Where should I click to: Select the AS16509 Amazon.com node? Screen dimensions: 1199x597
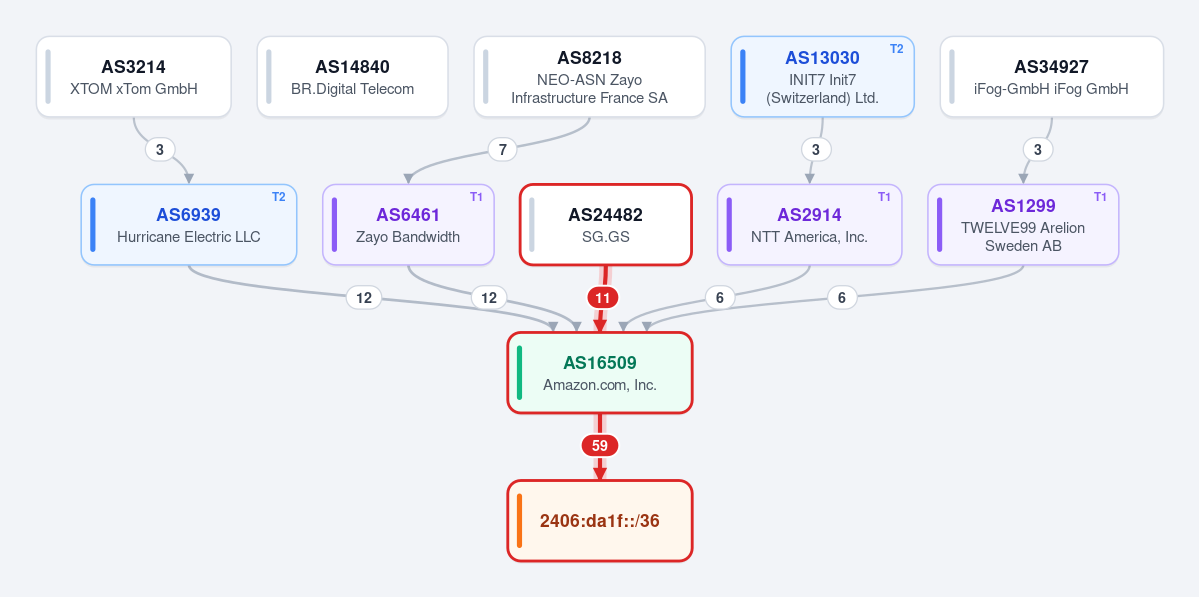600,373
